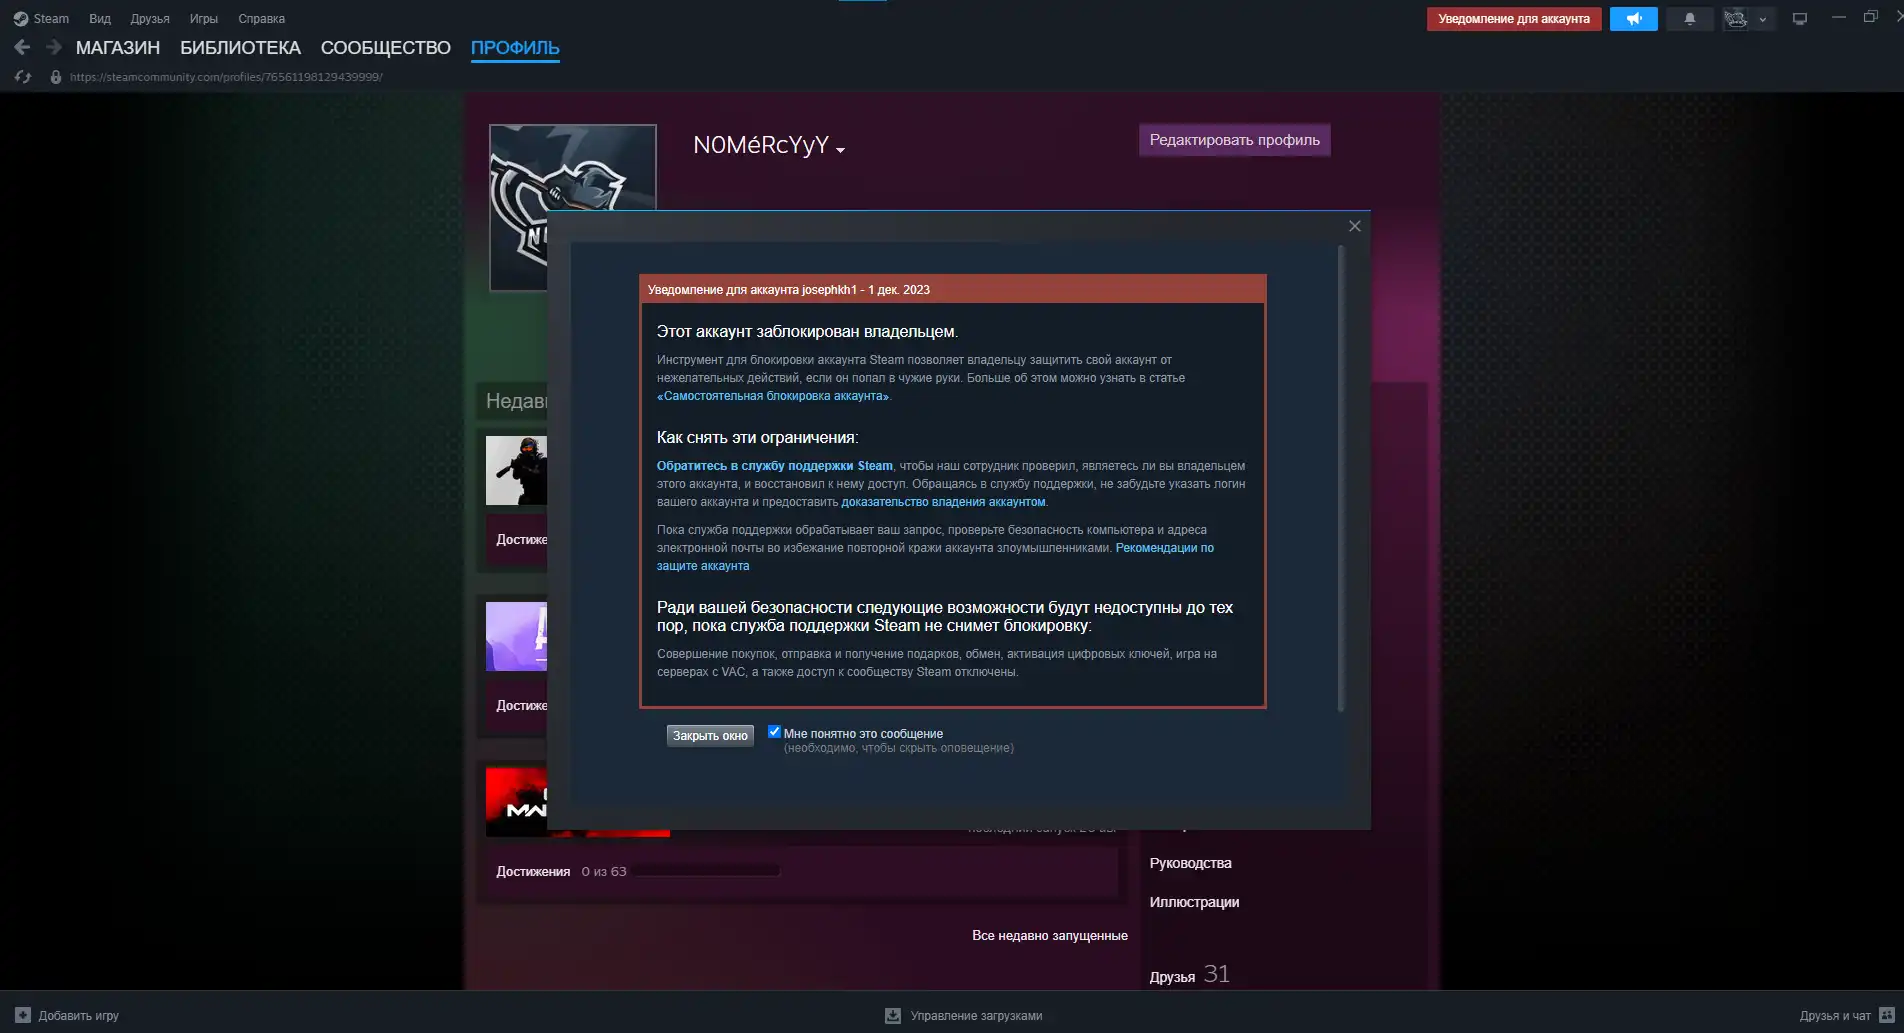The height and width of the screenshot is (1033, 1904).
Task: Open Управление загрузками
Action: click(x=976, y=1016)
